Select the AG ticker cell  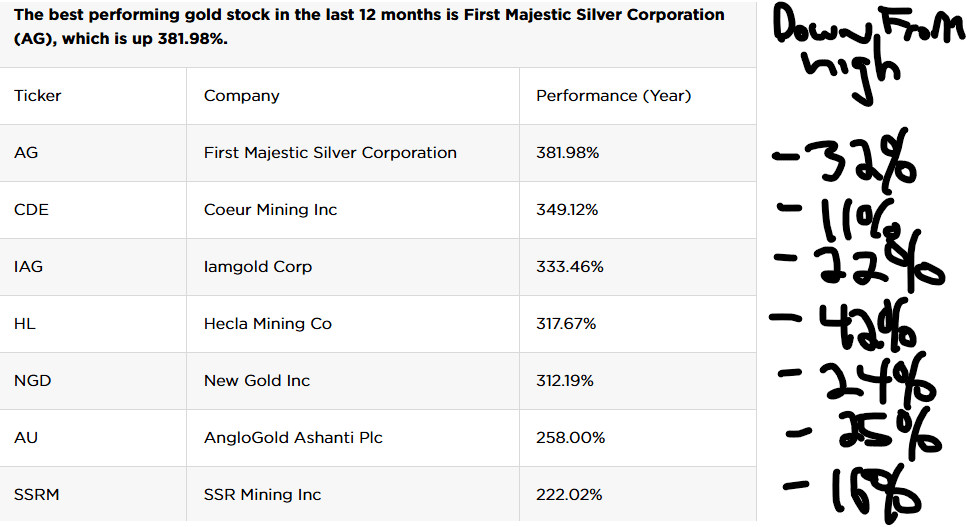[27, 153]
